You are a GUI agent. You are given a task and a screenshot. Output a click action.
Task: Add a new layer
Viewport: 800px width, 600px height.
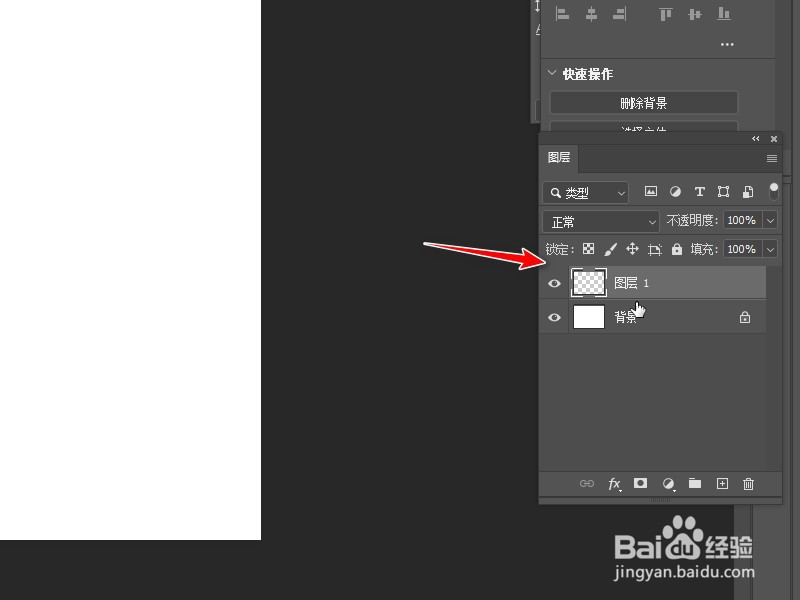[x=722, y=484]
